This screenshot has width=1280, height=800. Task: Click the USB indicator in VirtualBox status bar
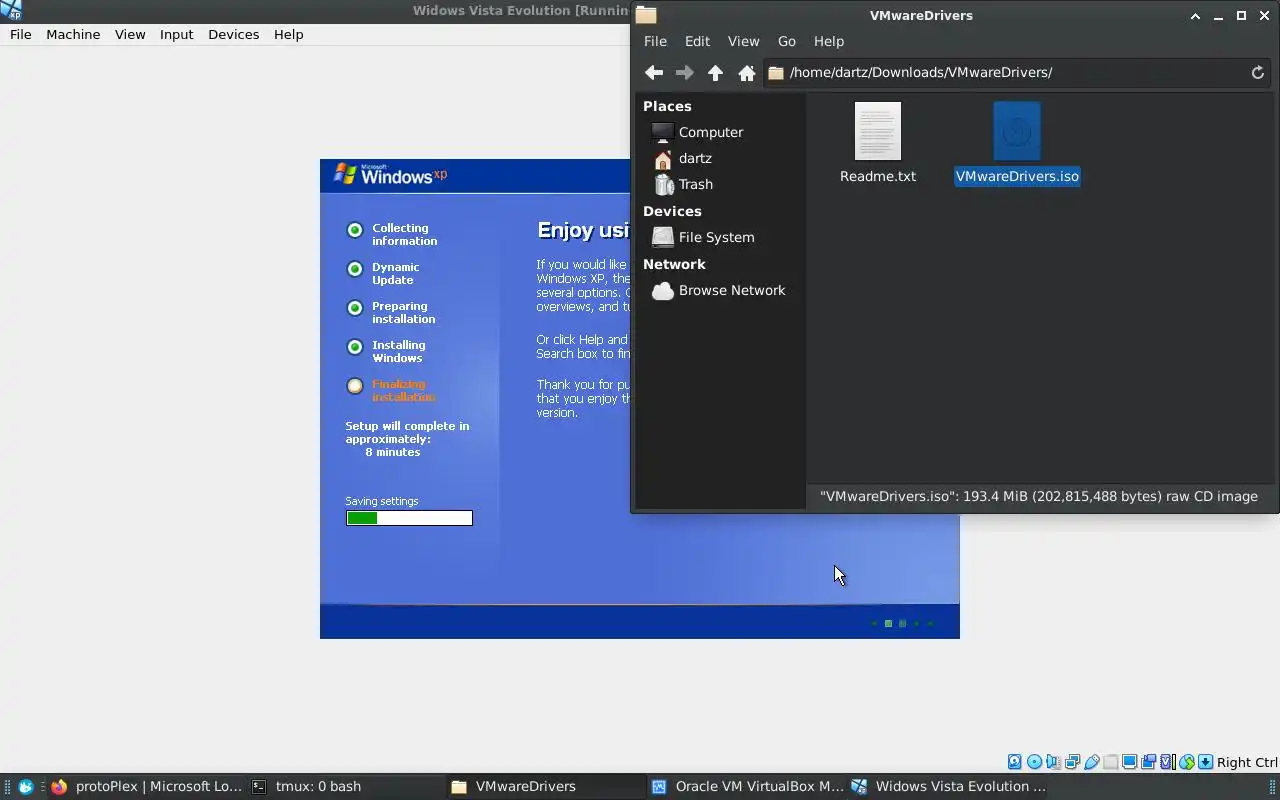[1091, 762]
